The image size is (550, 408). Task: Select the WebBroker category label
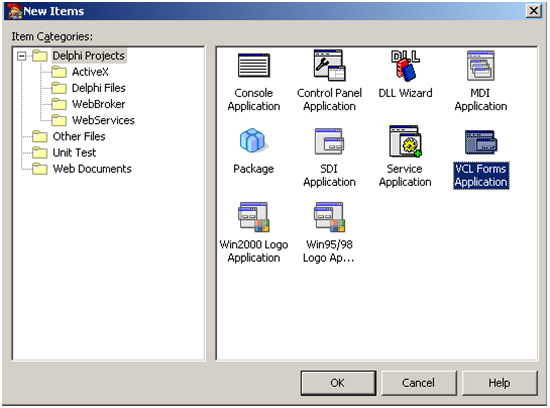coord(99,104)
